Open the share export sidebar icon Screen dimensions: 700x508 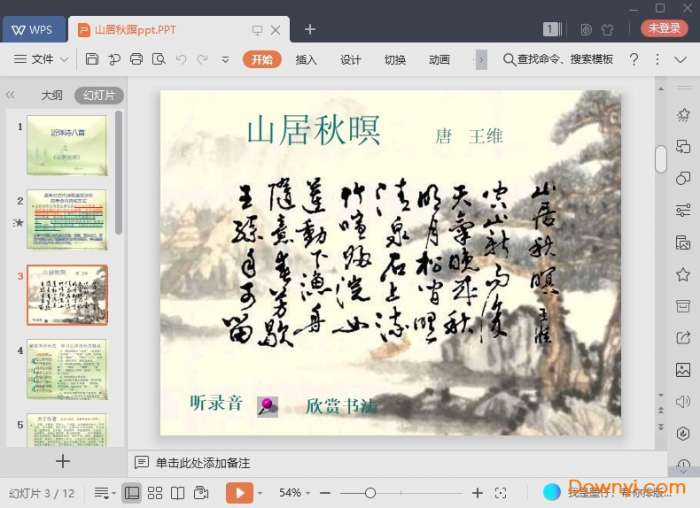pos(683,337)
